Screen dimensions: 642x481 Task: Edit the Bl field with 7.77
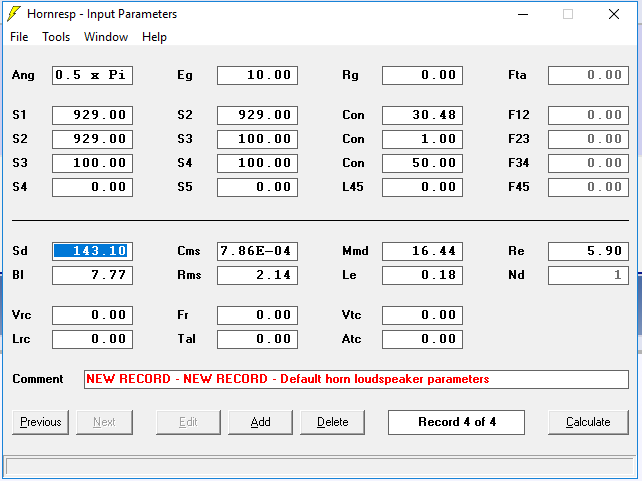93,275
